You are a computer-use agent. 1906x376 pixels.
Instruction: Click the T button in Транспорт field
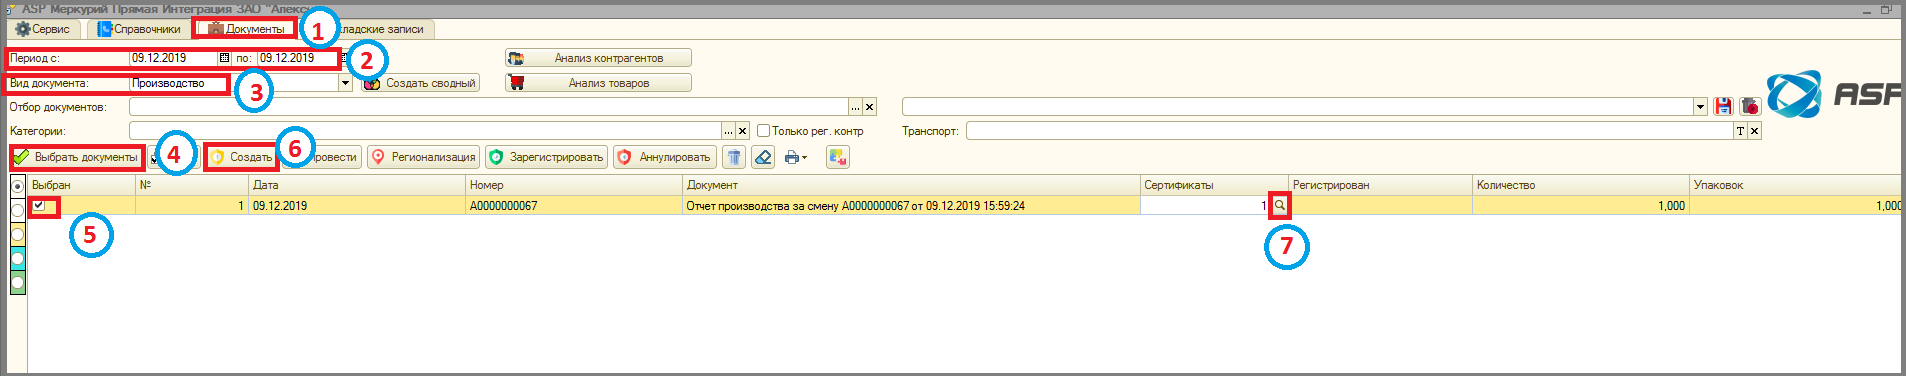[x=1740, y=131]
